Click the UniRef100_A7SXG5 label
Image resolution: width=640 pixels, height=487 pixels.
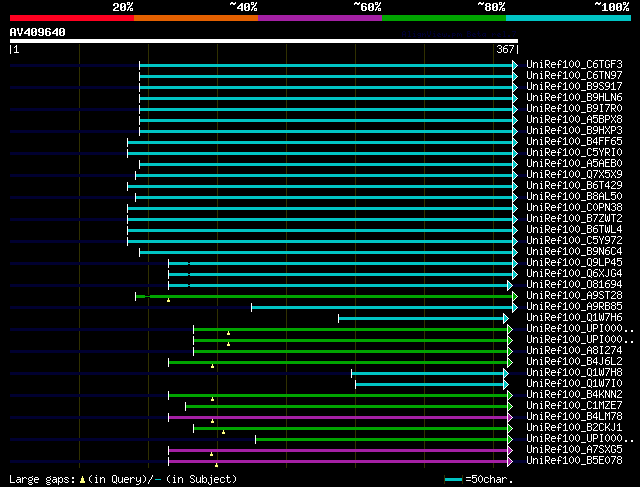pos(574,450)
